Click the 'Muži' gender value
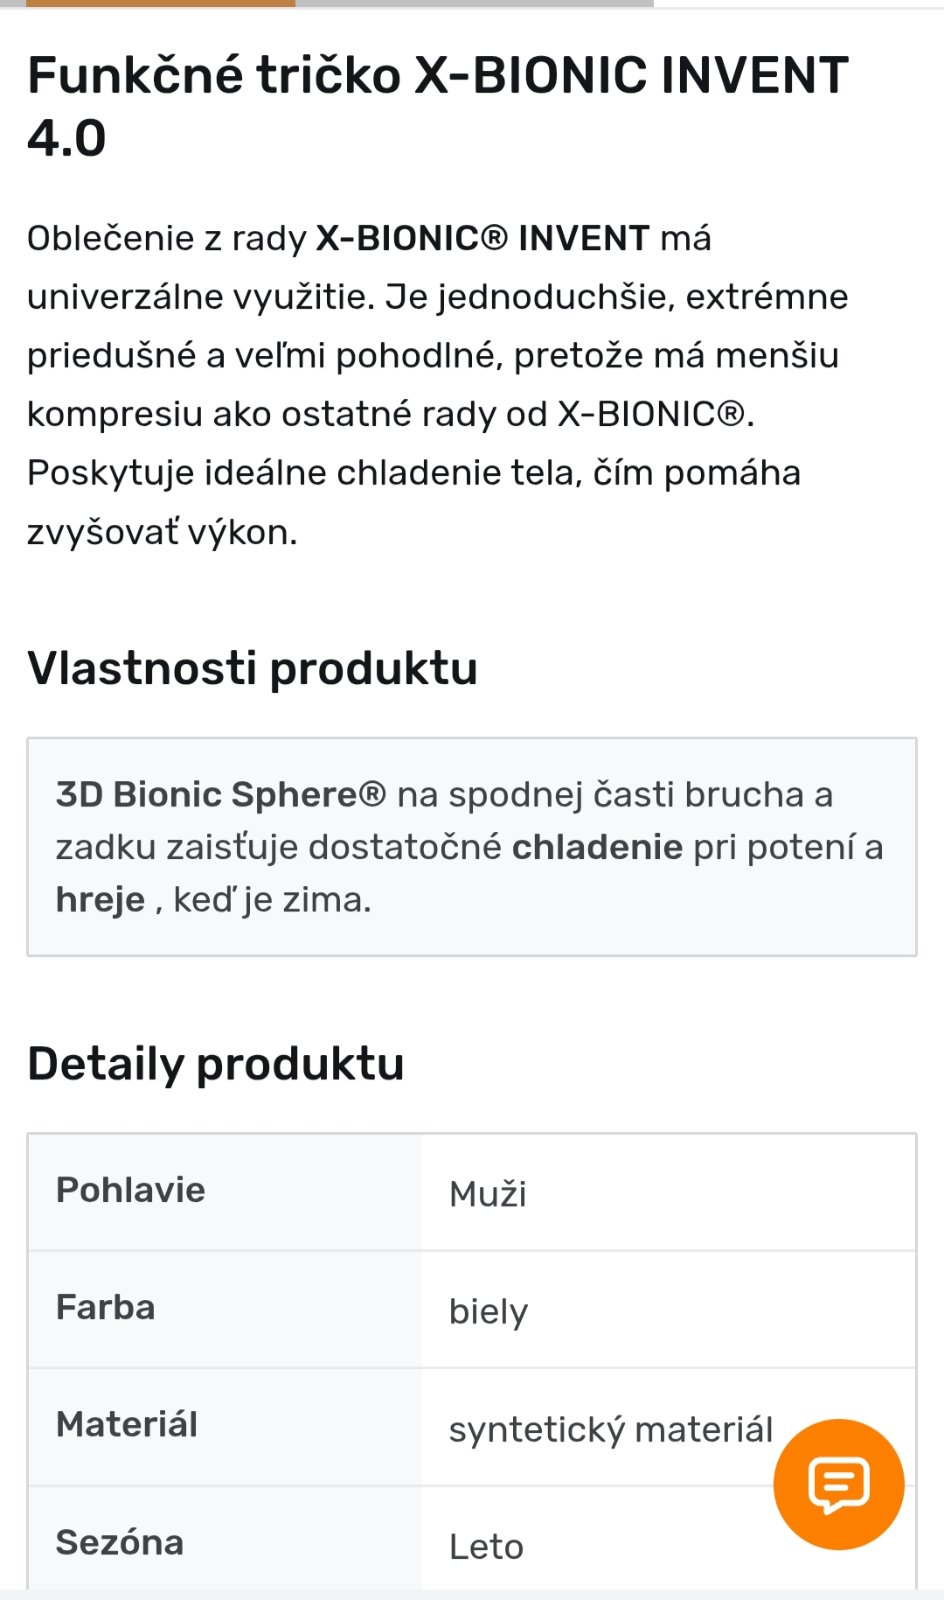Viewport: 944px width, 1600px height. click(x=488, y=1194)
